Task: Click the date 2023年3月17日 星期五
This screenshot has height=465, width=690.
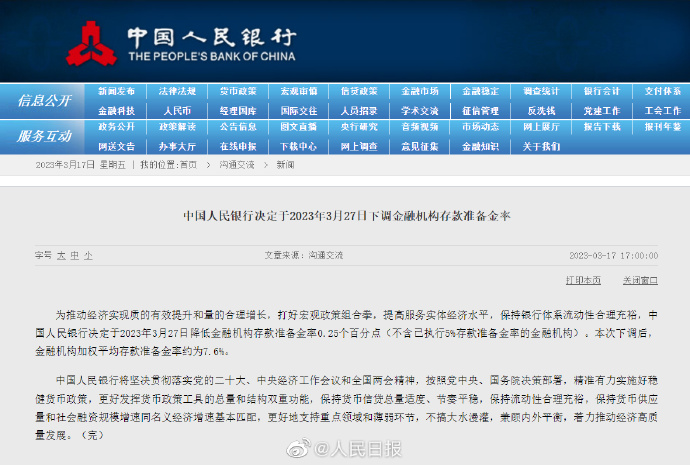Action: click(81, 165)
